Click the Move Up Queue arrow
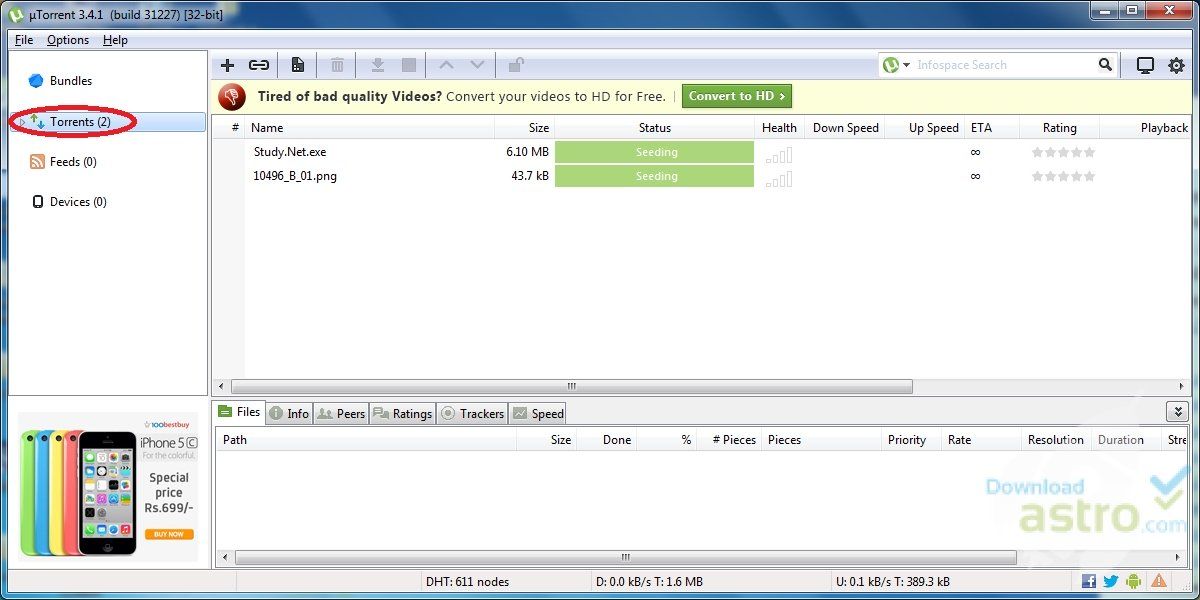Image resolution: width=1200 pixels, height=600 pixels. click(446, 65)
